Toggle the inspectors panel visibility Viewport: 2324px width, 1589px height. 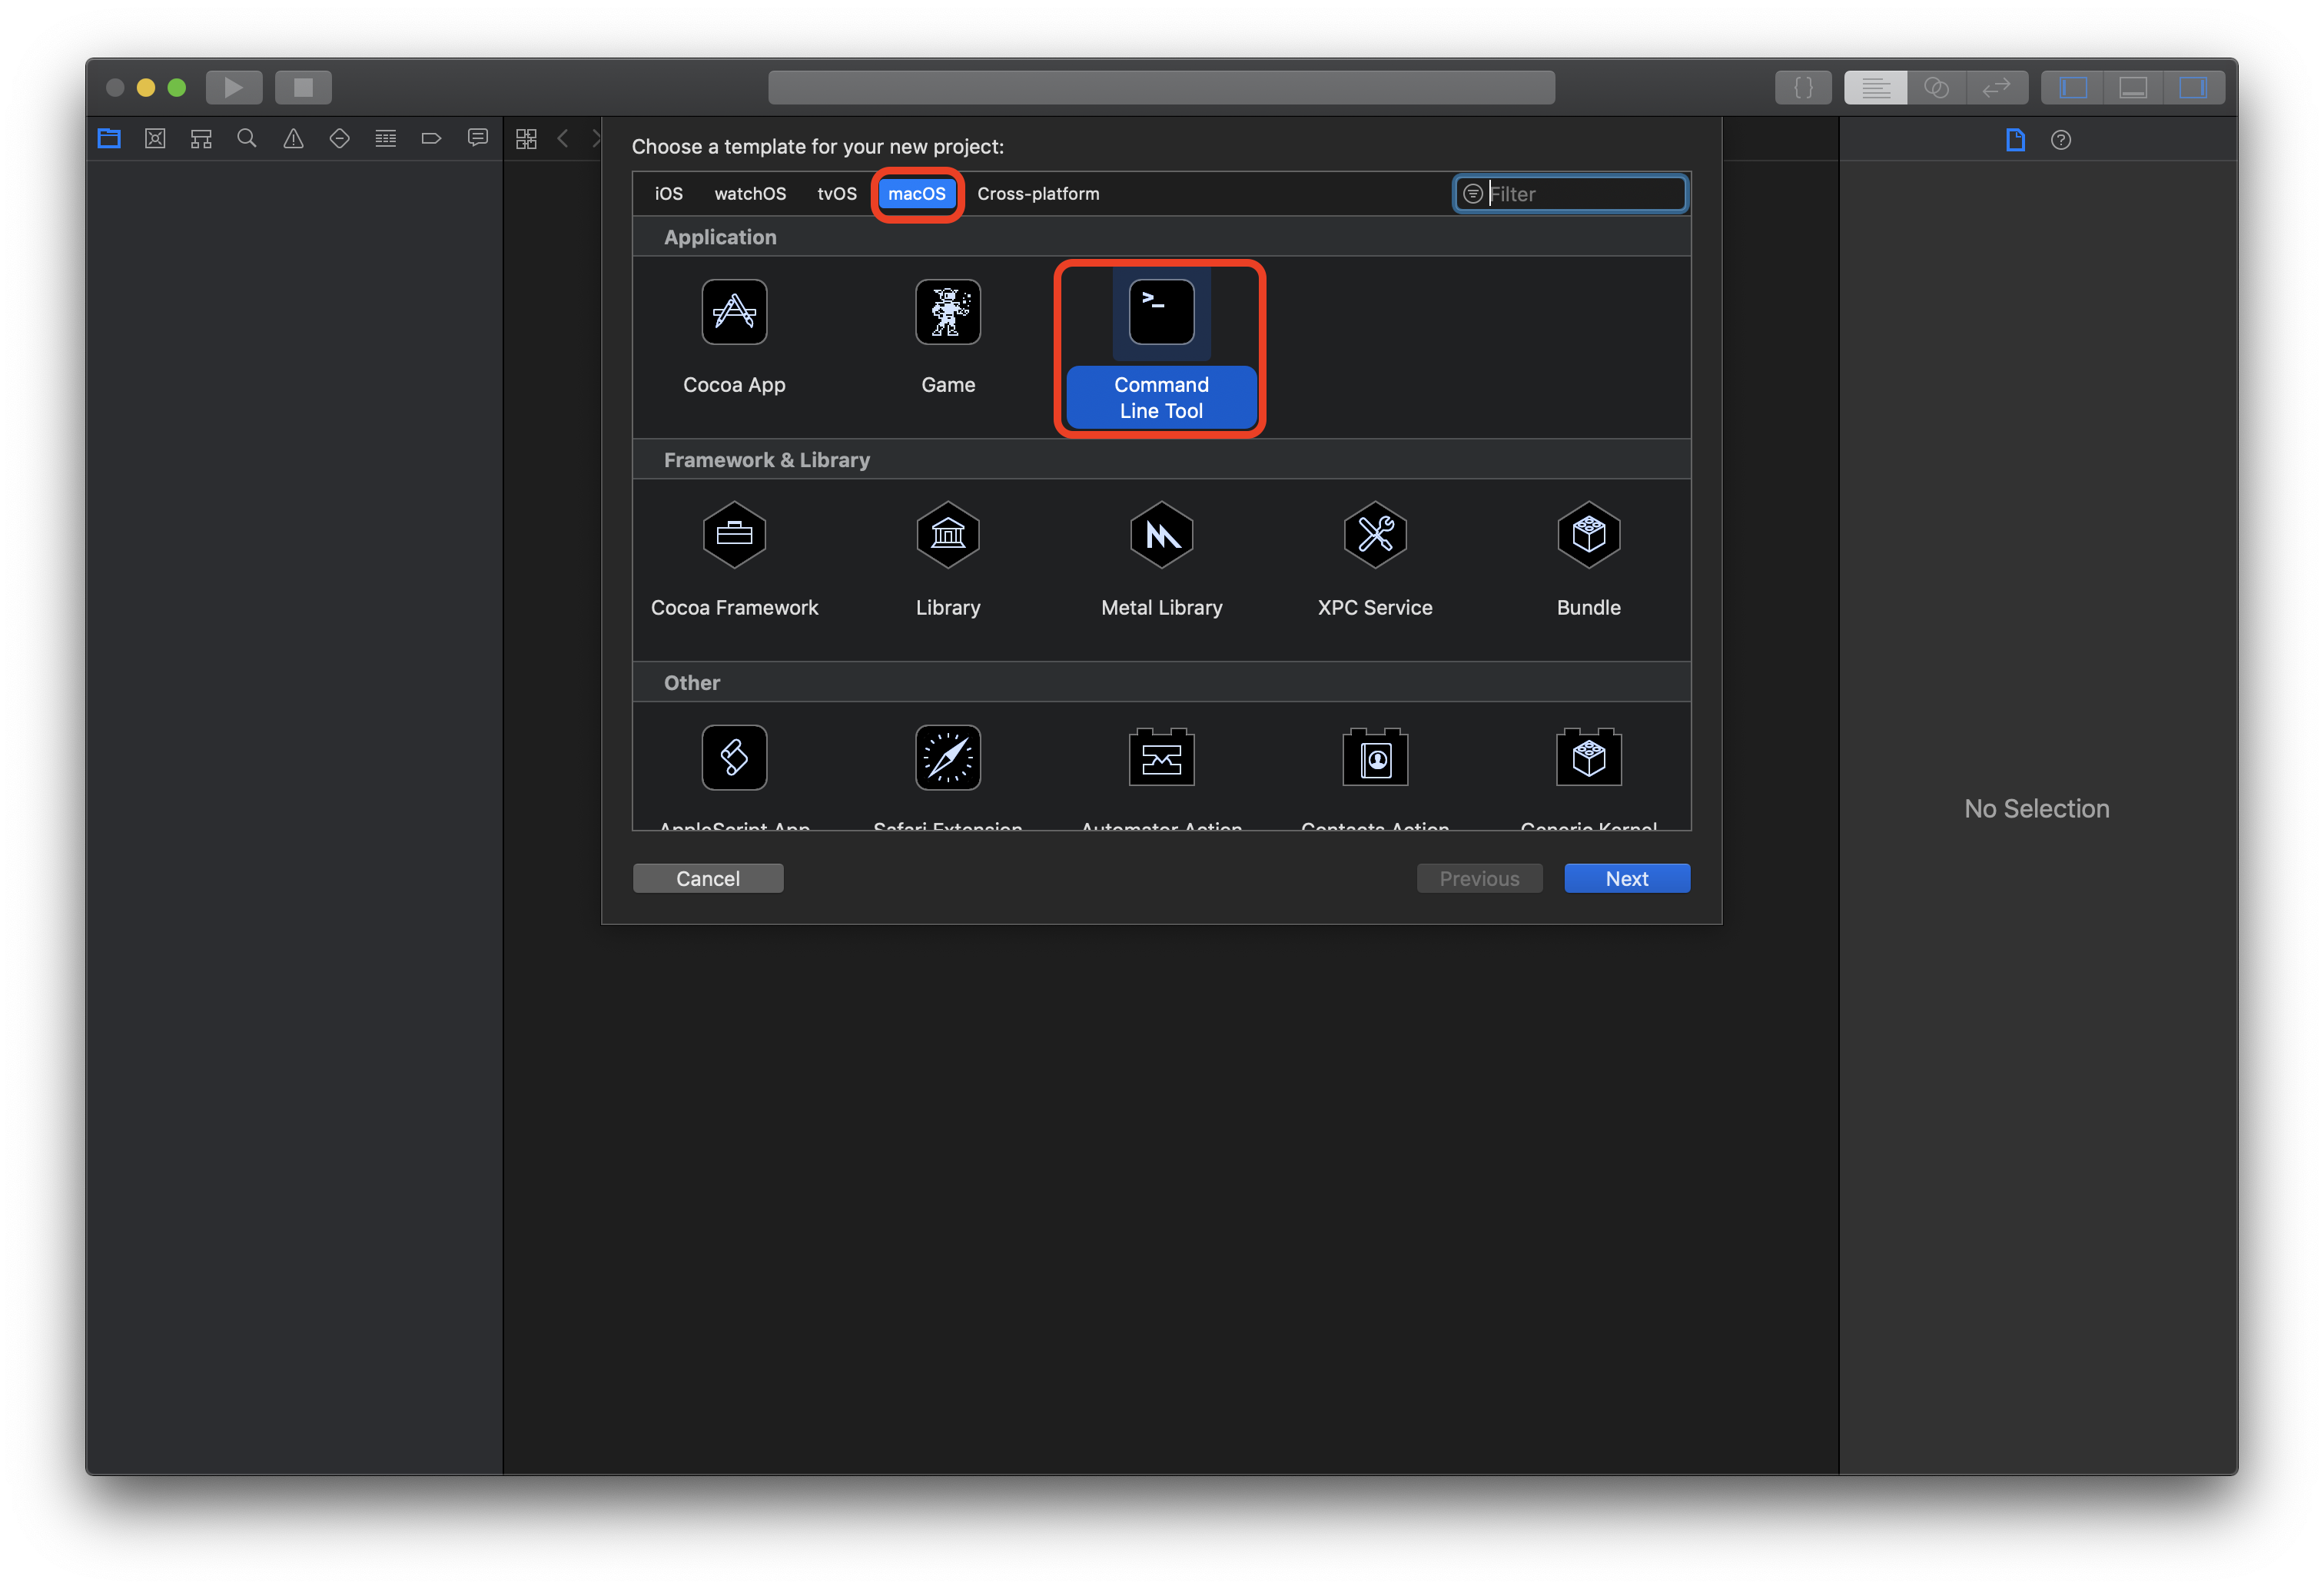pyautogui.click(x=2194, y=87)
